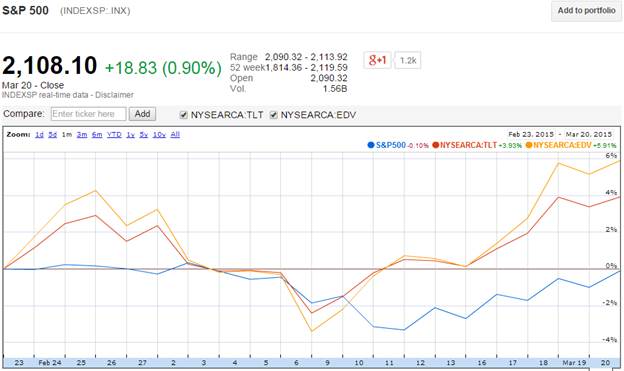Select the orange NYSEARCA:EDV legend dot
624x371 pixels.
[x=529, y=145]
